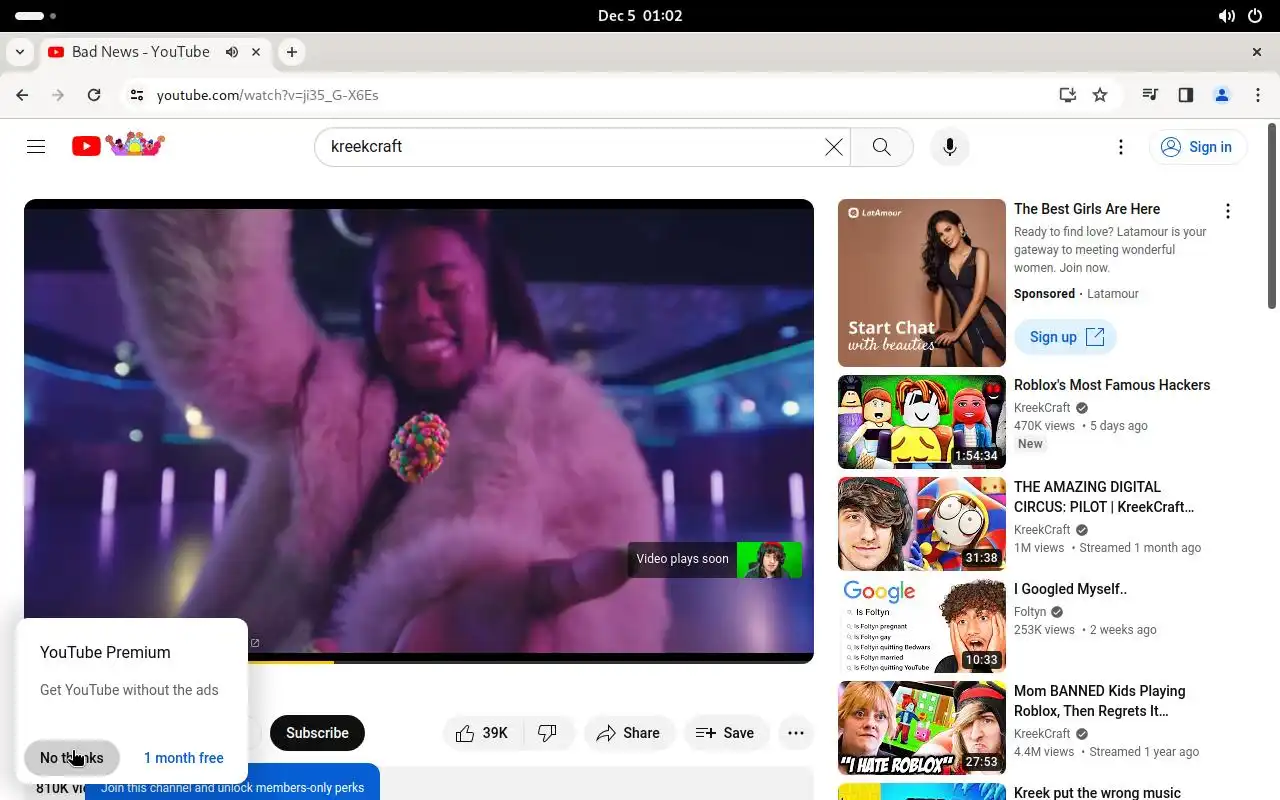Open THE AMAZING DIGITAL CIRCUS title link
Viewport: 1280px width, 800px height.
(x=1104, y=497)
